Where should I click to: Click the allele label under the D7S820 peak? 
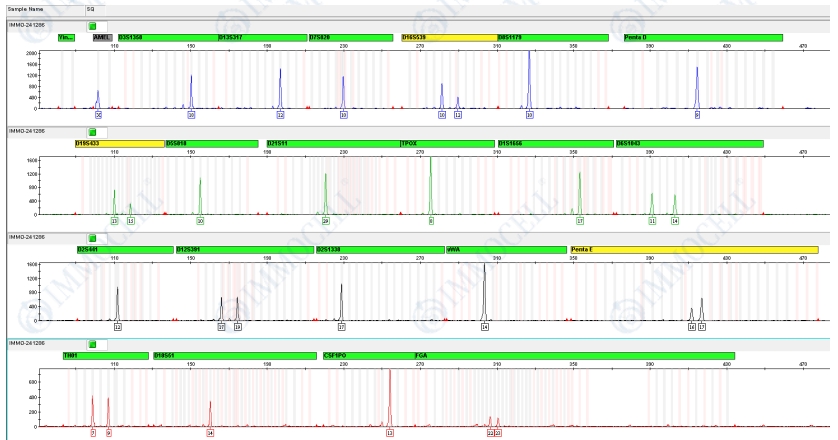[x=344, y=115]
